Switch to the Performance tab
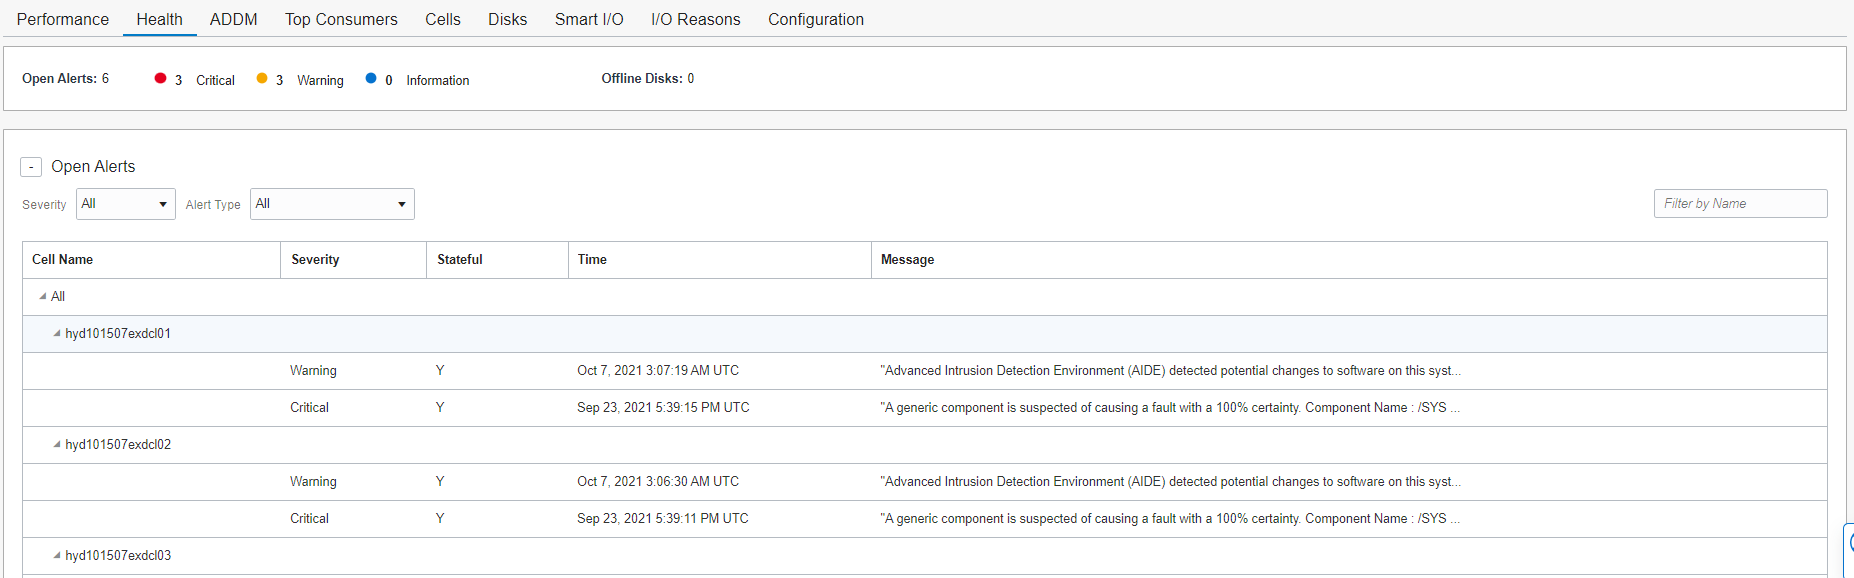Viewport: 1854px width, 578px height. click(63, 19)
